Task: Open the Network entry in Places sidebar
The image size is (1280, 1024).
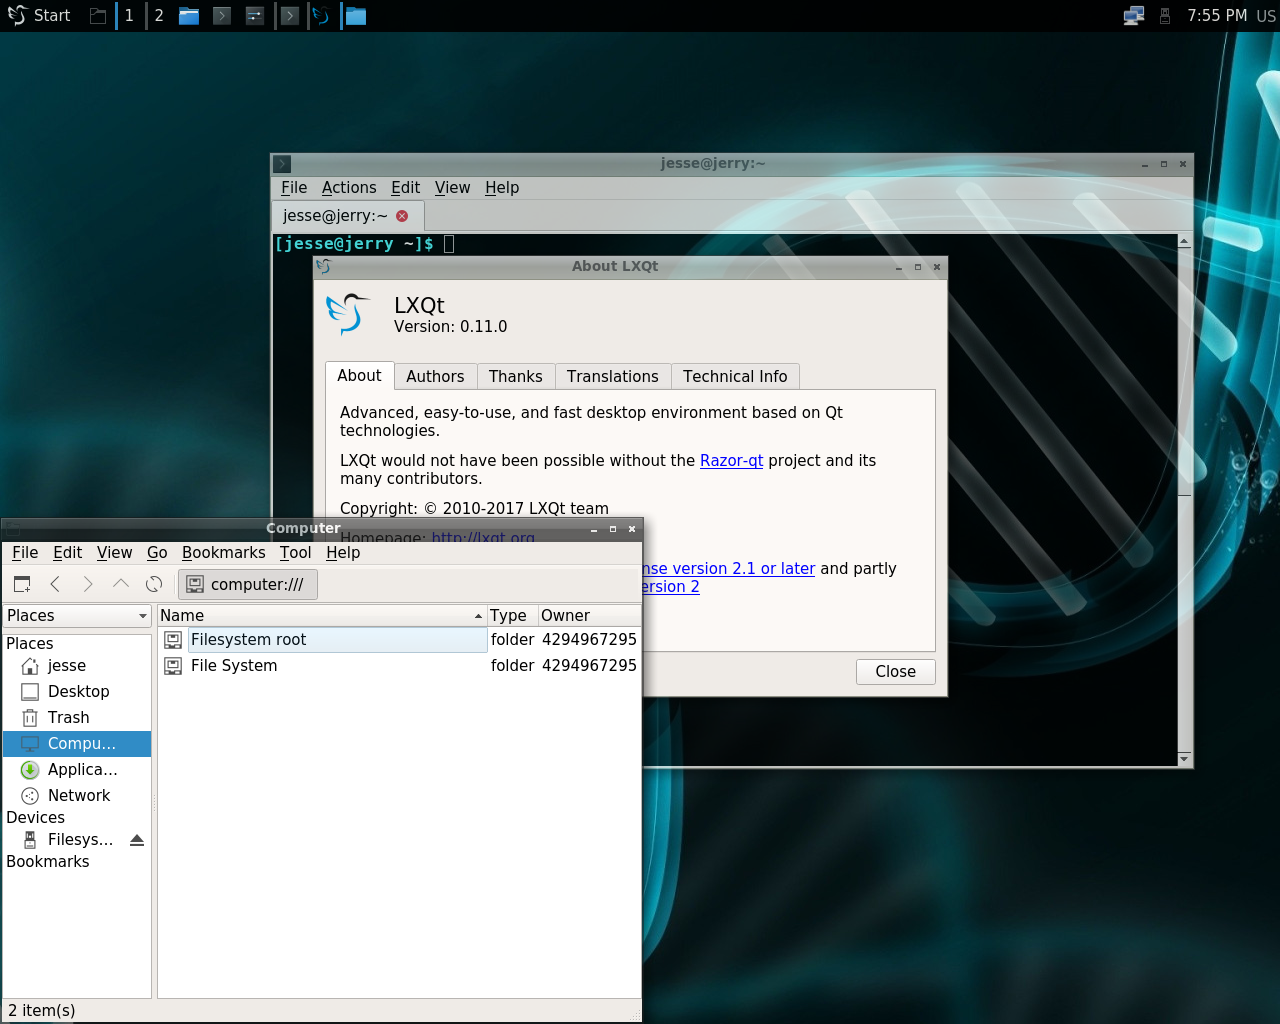Action: pyautogui.click(x=77, y=796)
